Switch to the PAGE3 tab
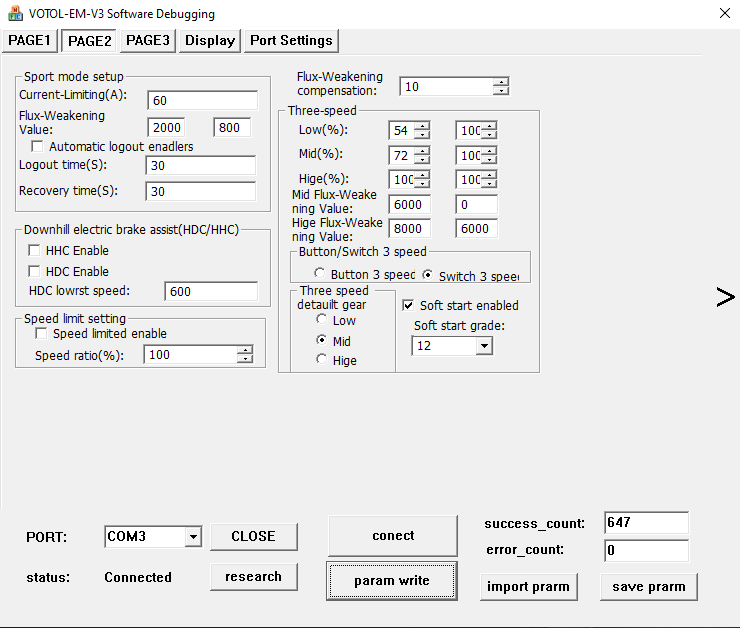The height and width of the screenshot is (628, 740). coord(148,40)
